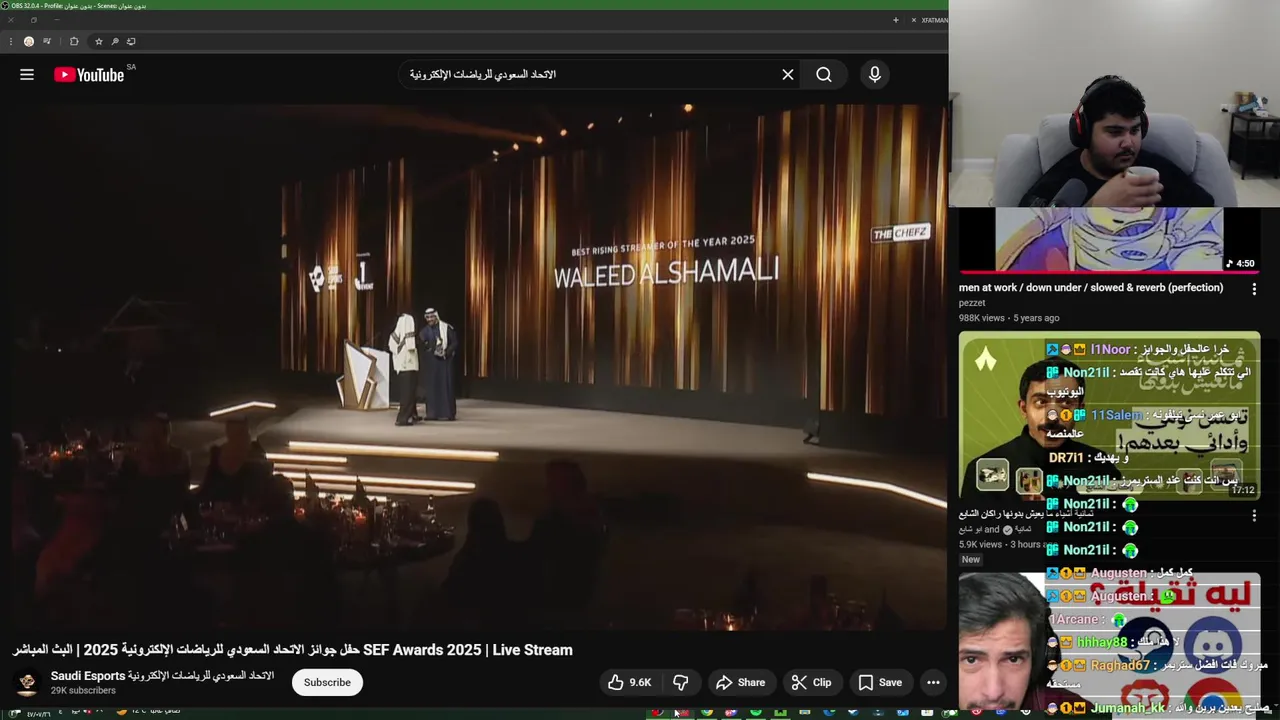This screenshot has height=720, width=1280.
Task: Go to YouTube home via logo
Action: pyautogui.click(x=89, y=75)
